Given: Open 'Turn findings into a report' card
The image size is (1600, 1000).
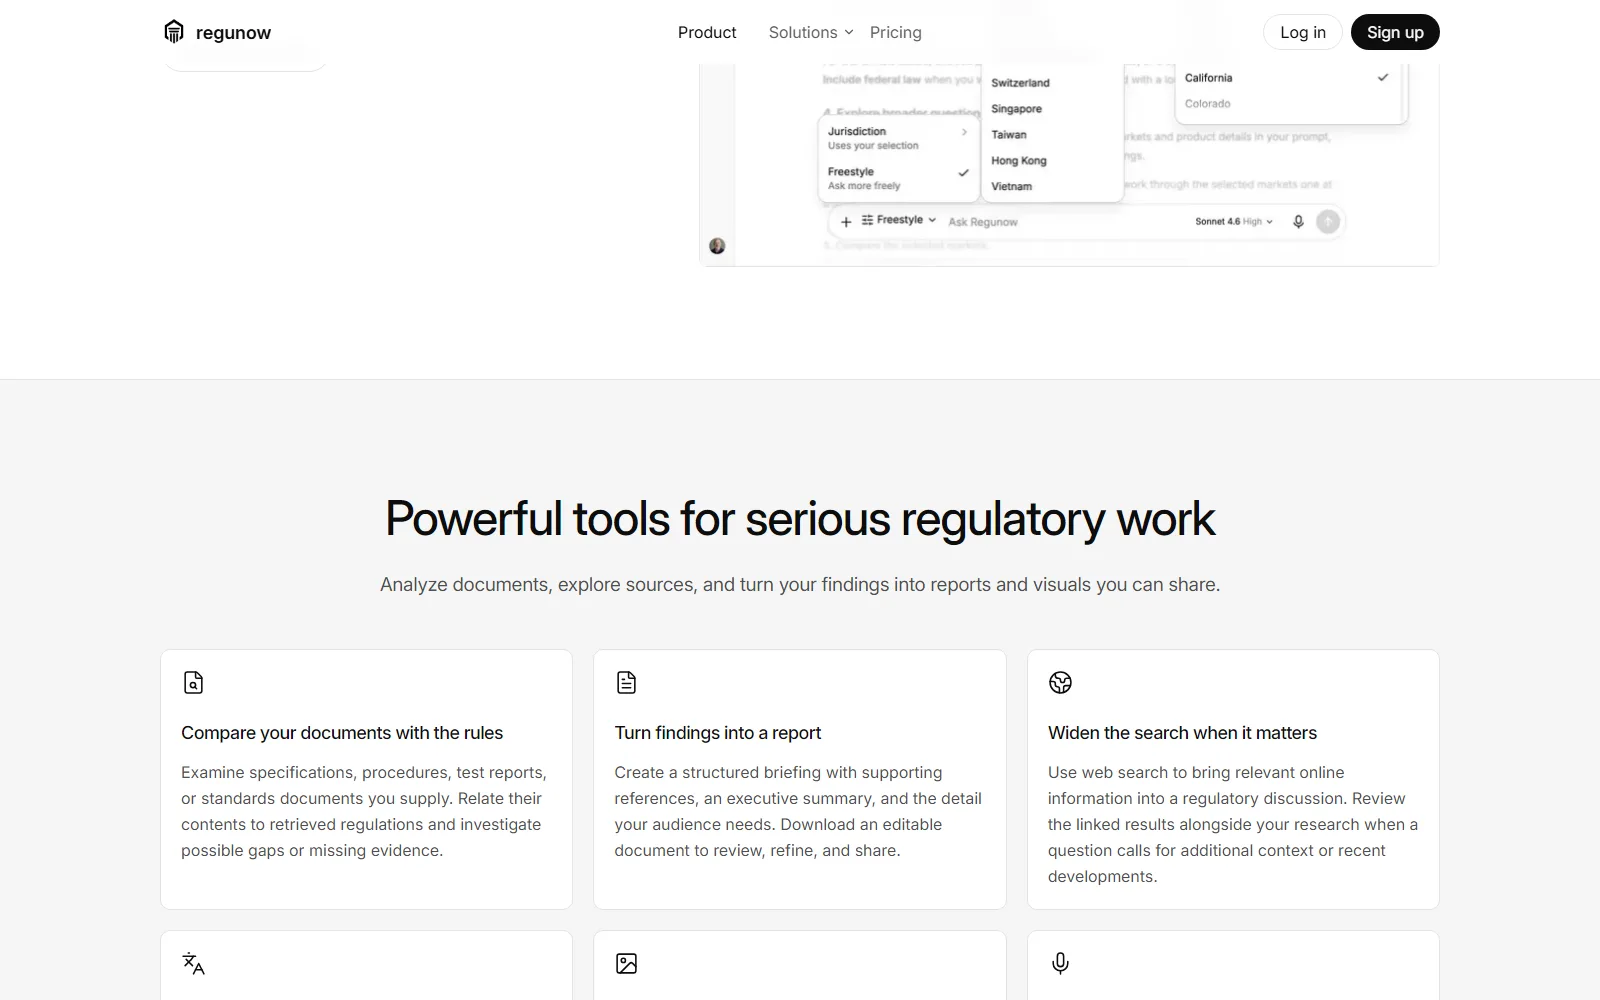Looking at the screenshot, I should tap(799, 779).
